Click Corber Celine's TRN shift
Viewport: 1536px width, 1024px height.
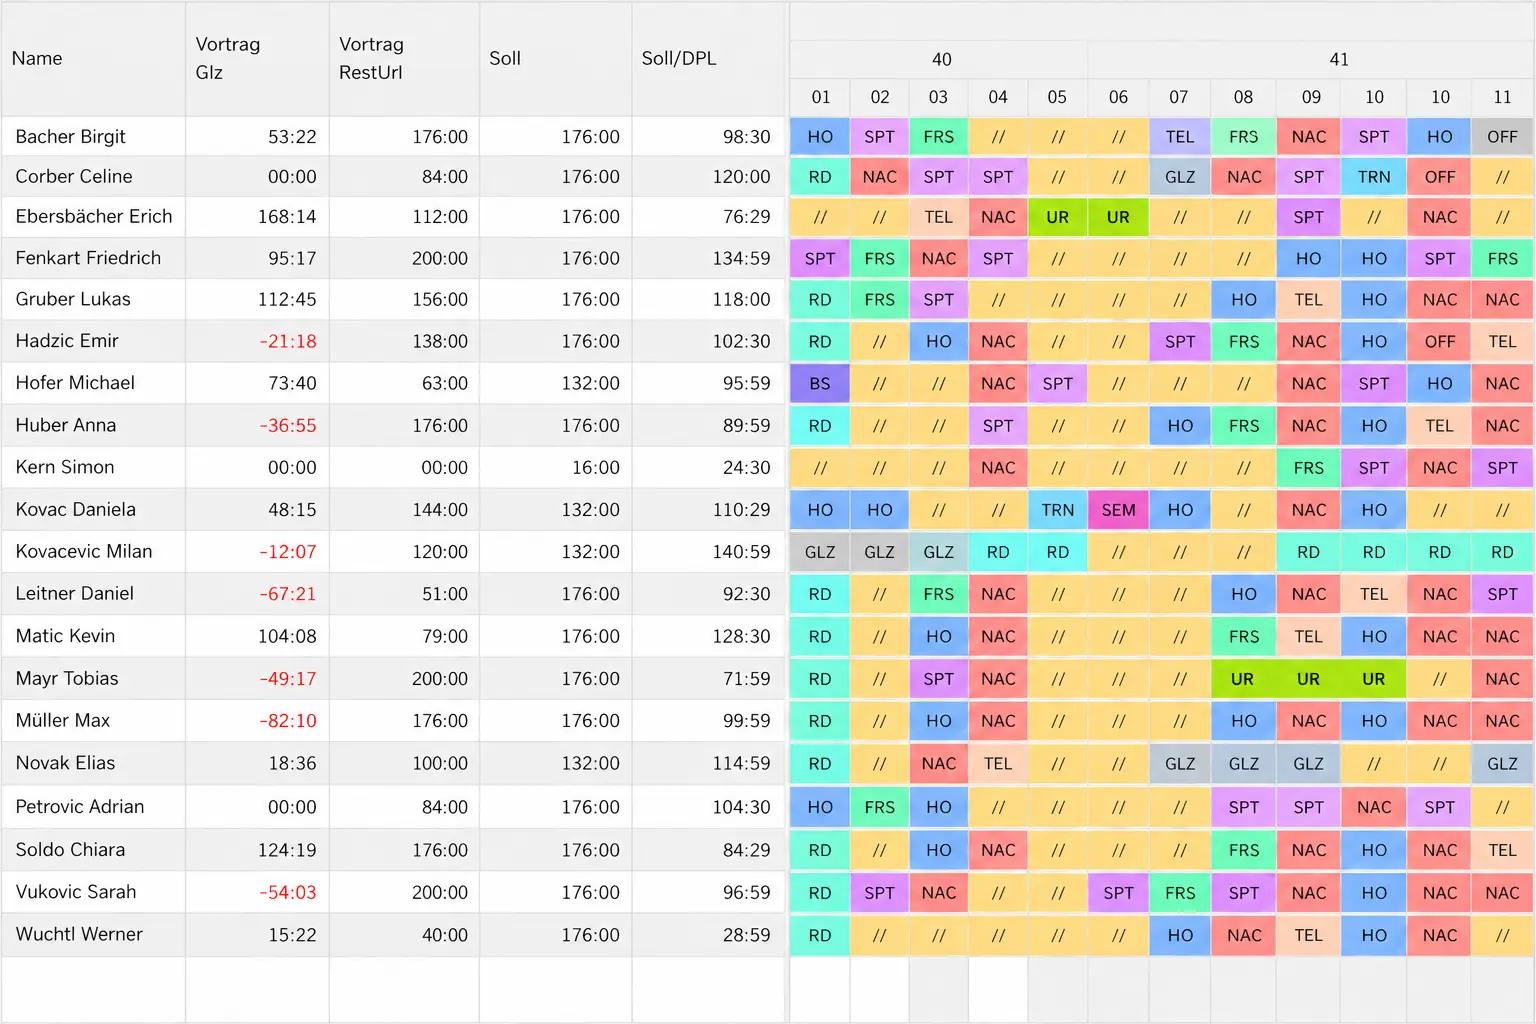(1374, 177)
